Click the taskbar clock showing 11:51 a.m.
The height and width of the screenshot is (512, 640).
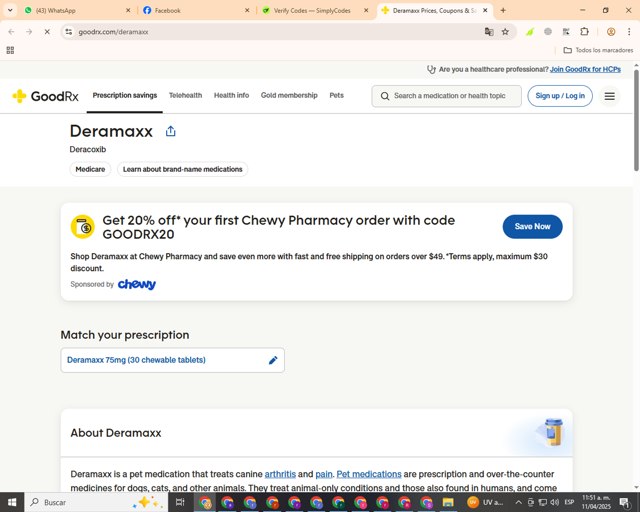[596, 502]
